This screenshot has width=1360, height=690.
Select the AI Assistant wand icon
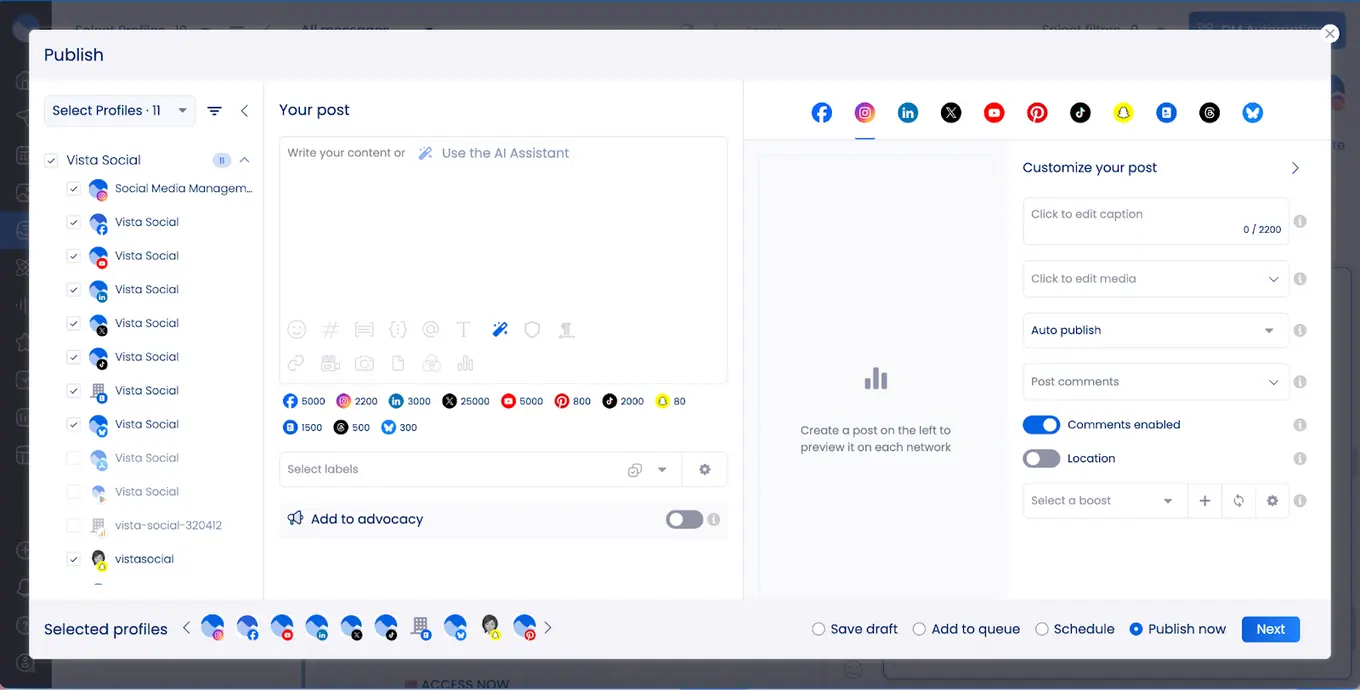tap(499, 329)
